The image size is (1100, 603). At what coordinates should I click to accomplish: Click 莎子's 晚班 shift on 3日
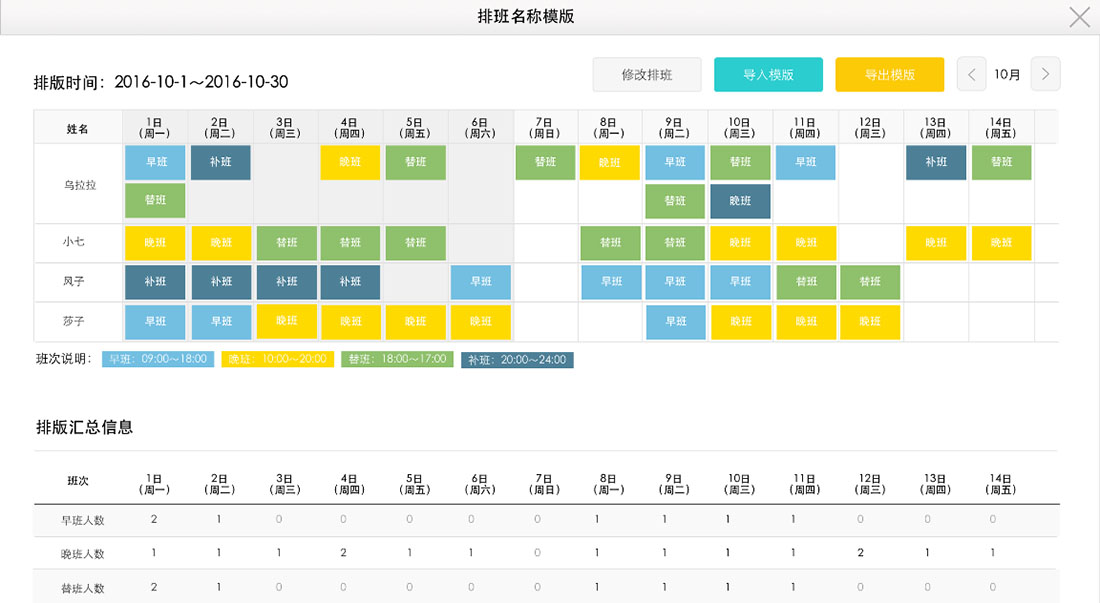pyautogui.click(x=286, y=321)
